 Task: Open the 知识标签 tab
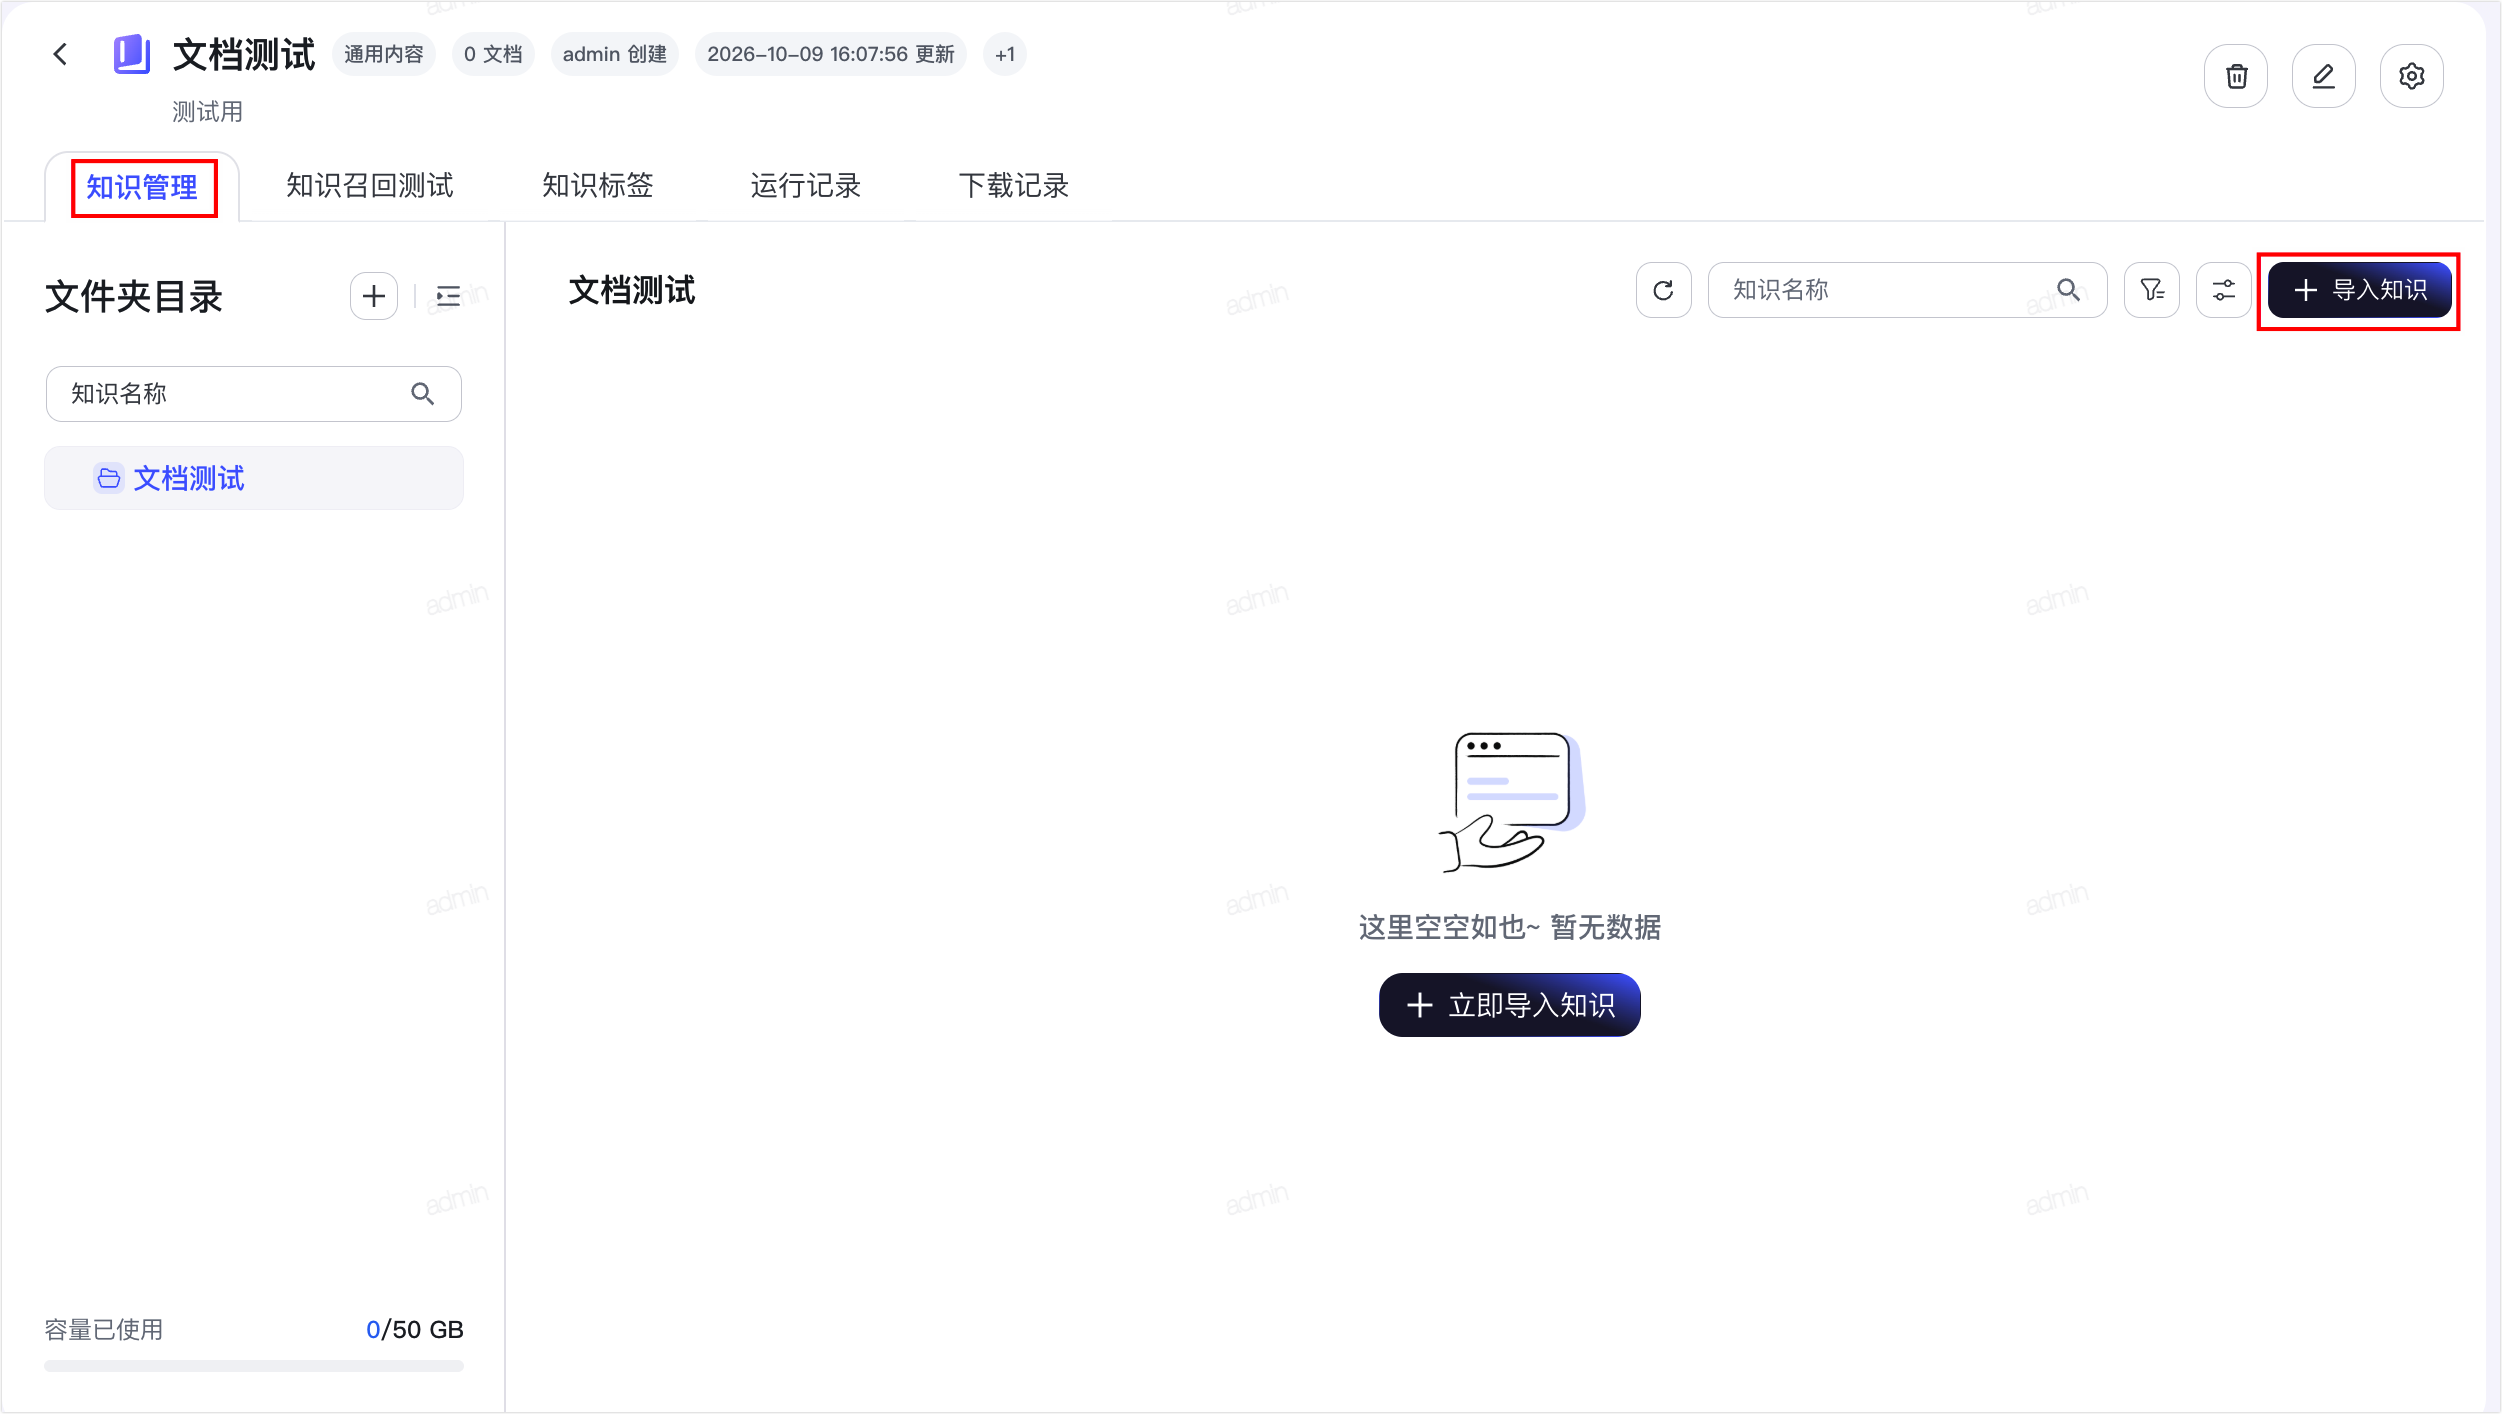pyautogui.click(x=598, y=186)
